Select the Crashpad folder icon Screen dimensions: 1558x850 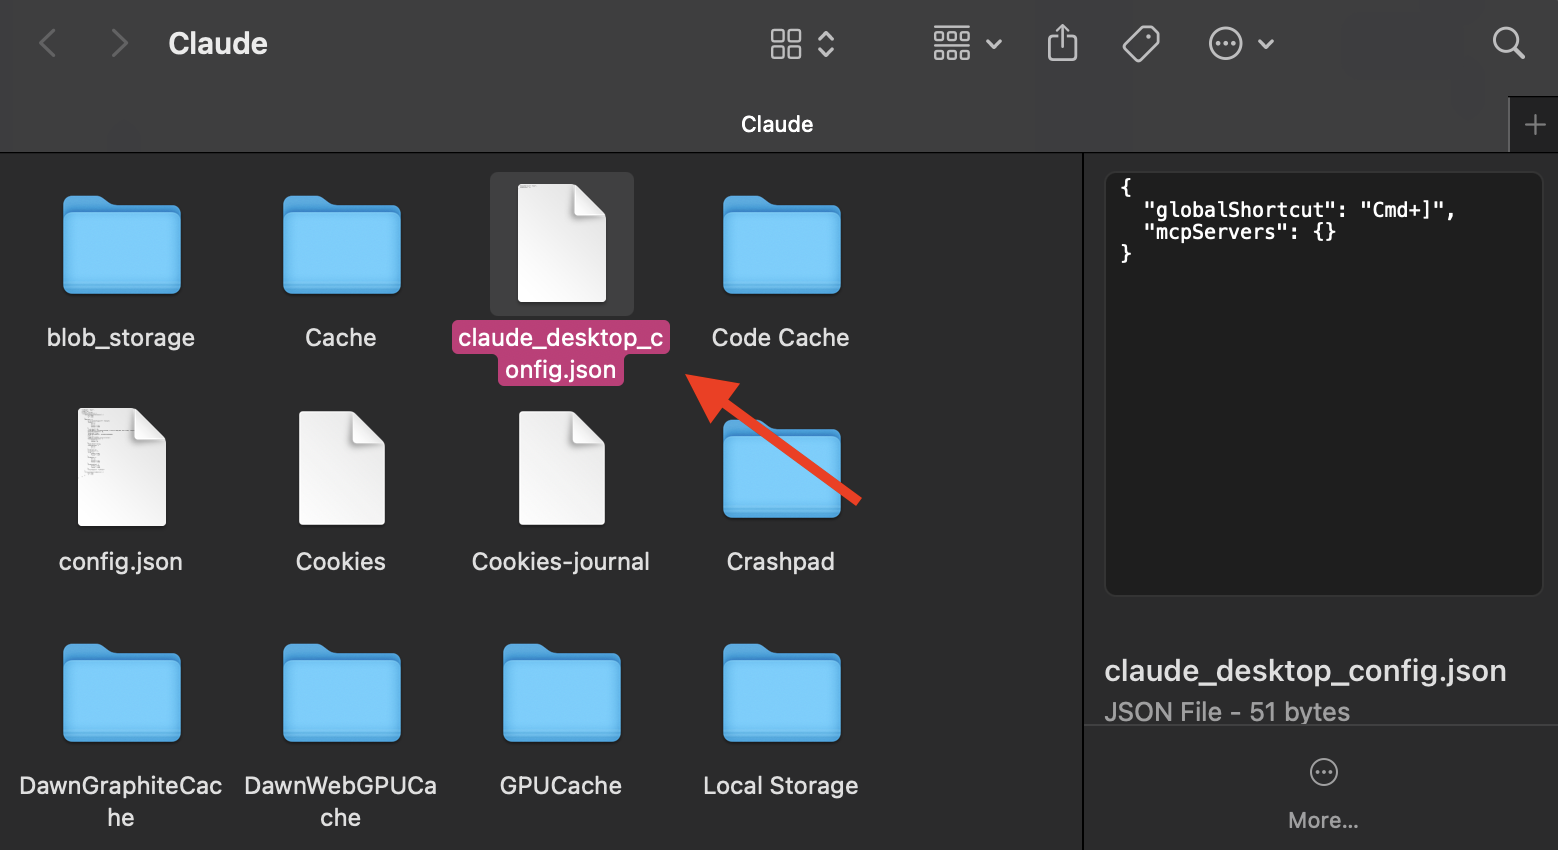(782, 469)
